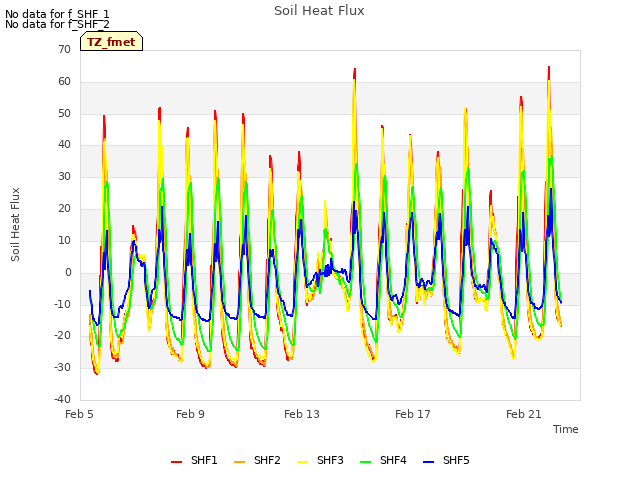The width and height of the screenshot is (640, 480).
Task: Click the Feb 9 x-axis tick label
Action: (x=190, y=414)
